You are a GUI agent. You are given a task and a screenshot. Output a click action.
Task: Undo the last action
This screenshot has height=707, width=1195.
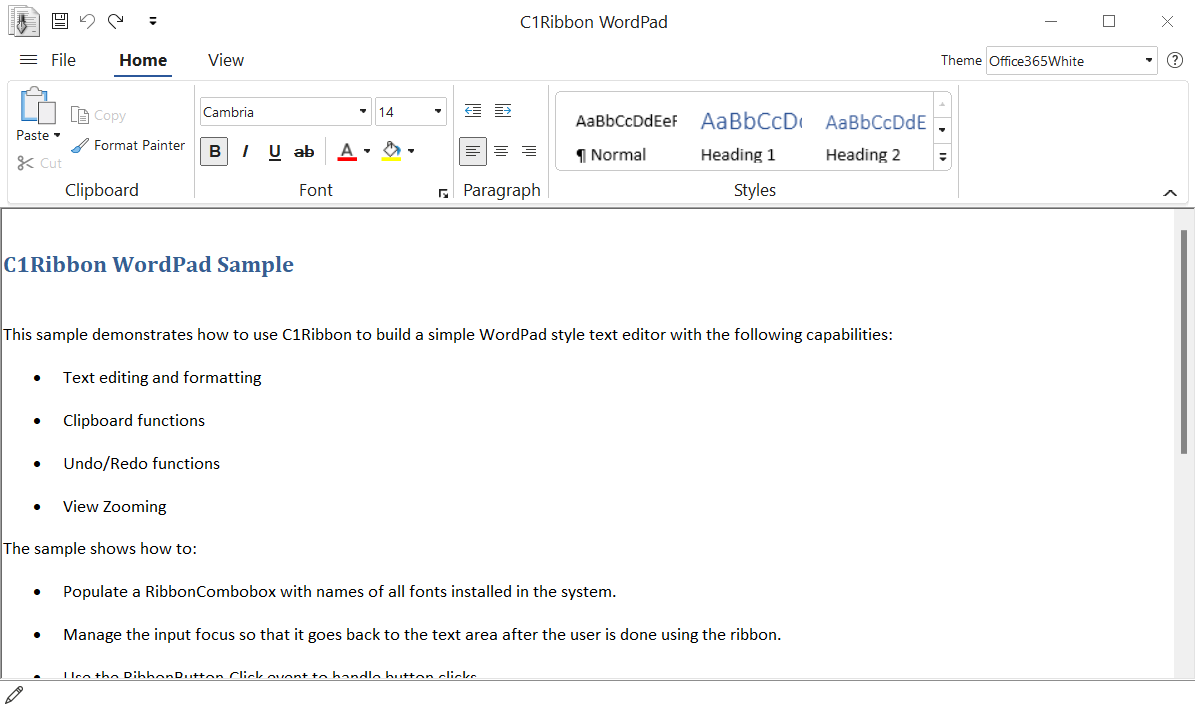pos(88,21)
